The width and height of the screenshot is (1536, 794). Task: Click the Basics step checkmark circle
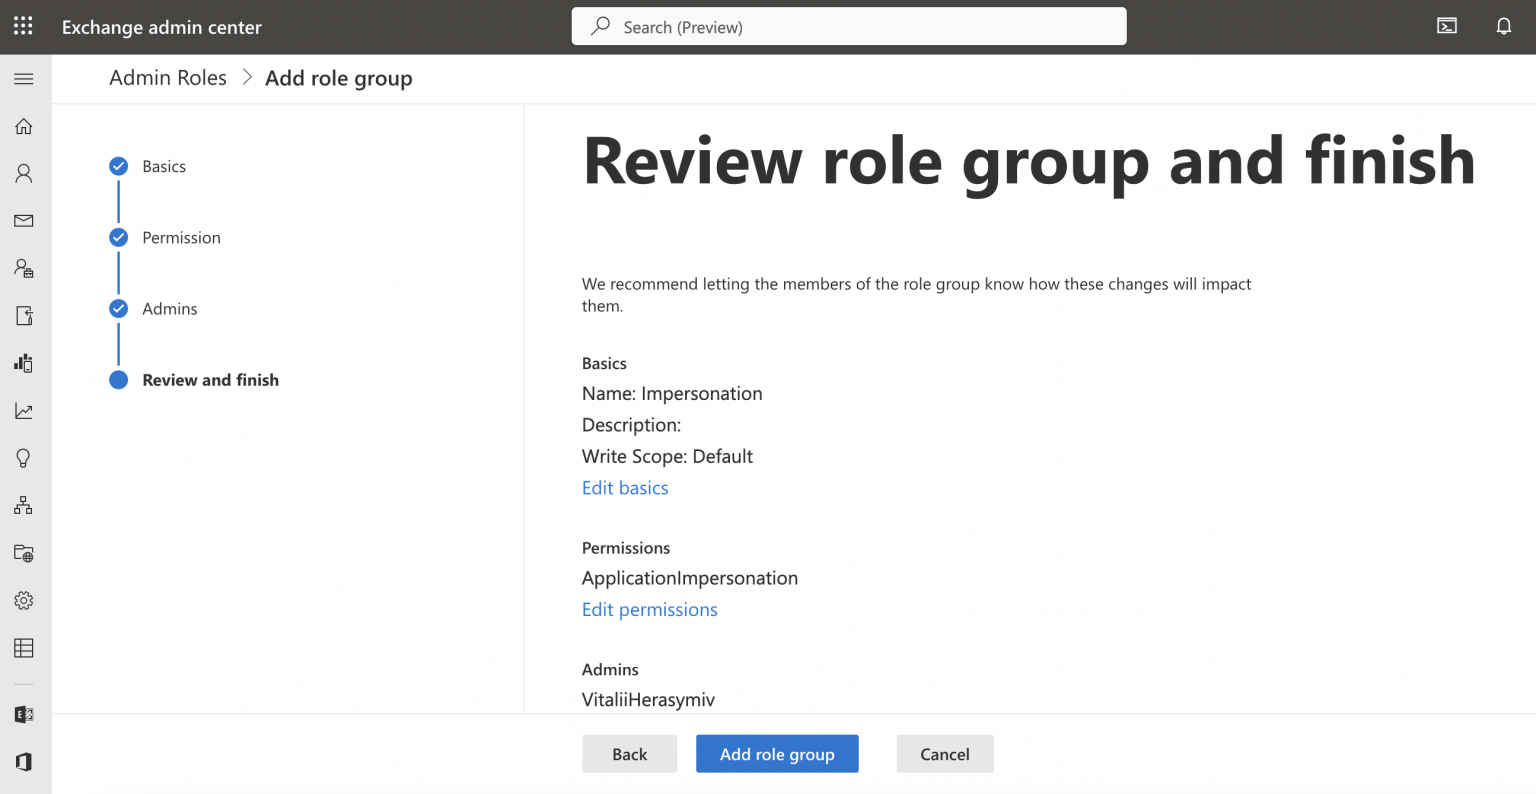click(118, 166)
